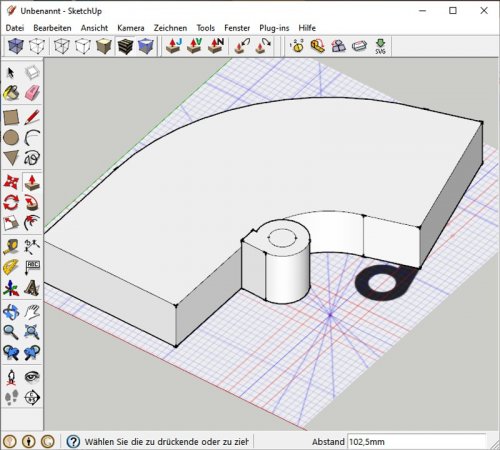This screenshot has height=450, width=500.
Task: Click the Zoom magnifier tool
Action: (x=11, y=332)
